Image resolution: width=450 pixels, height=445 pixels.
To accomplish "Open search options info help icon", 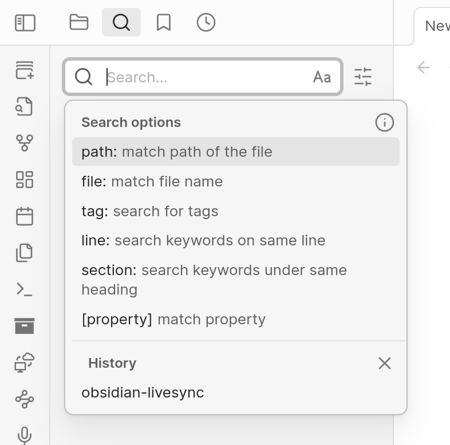I will pos(385,122).
